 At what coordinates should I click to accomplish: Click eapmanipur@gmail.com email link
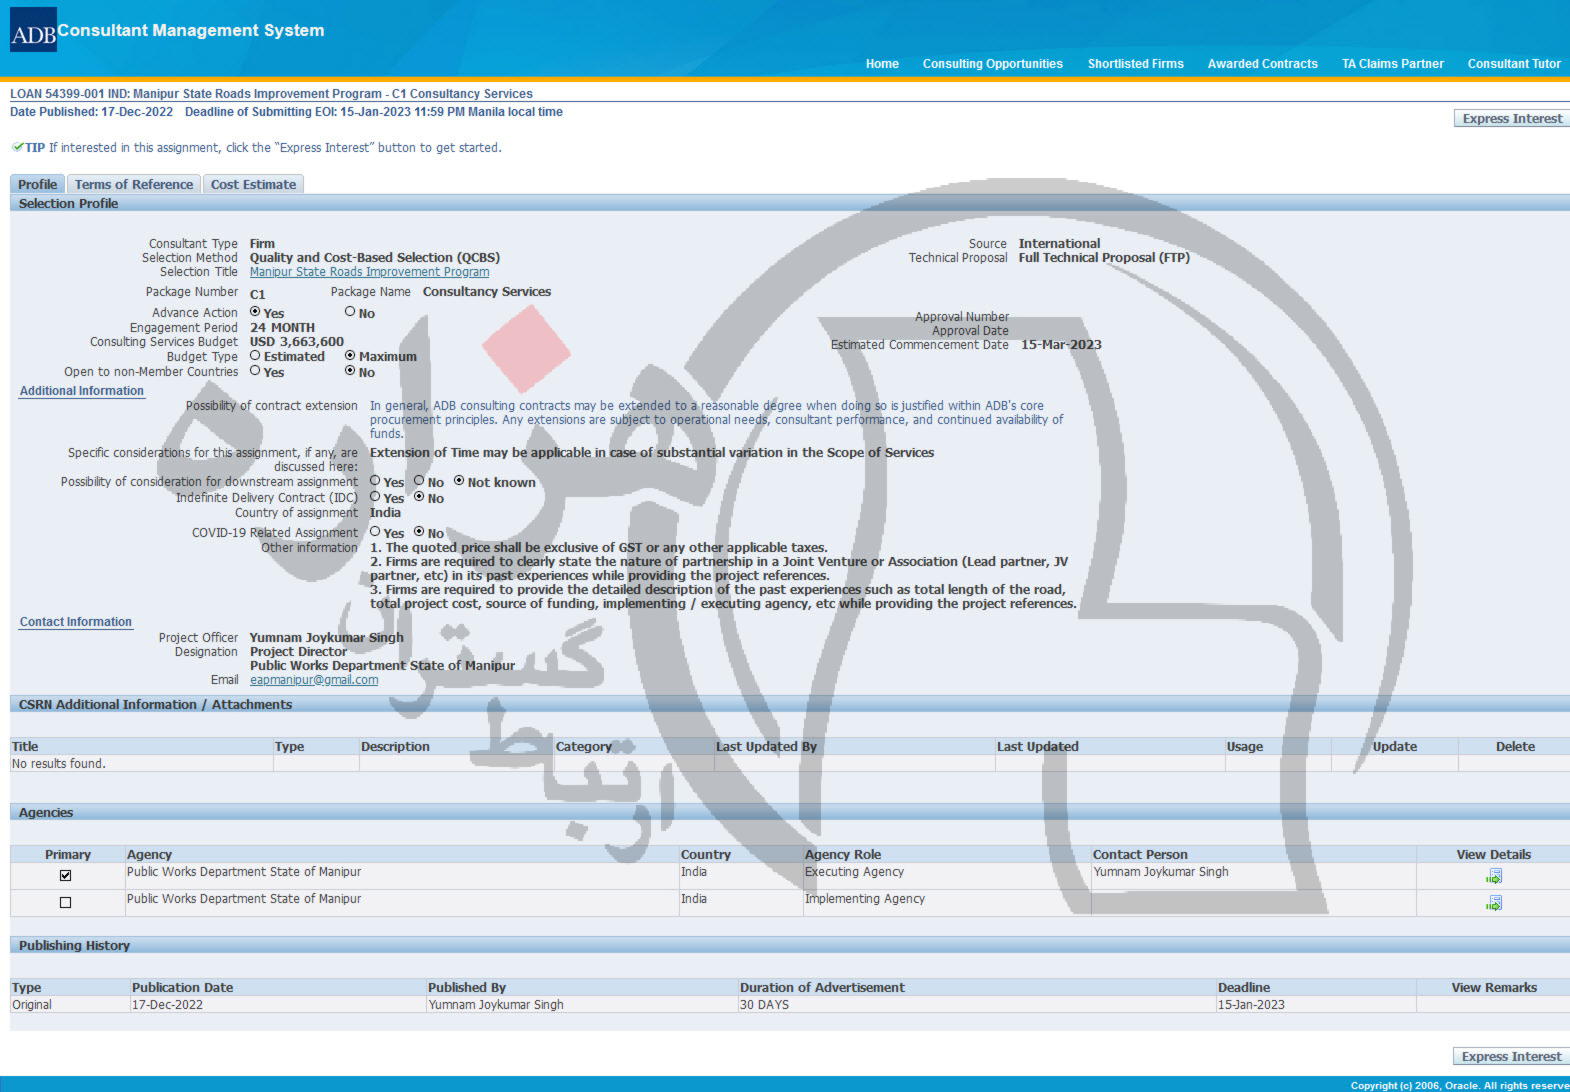[x=314, y=680]
